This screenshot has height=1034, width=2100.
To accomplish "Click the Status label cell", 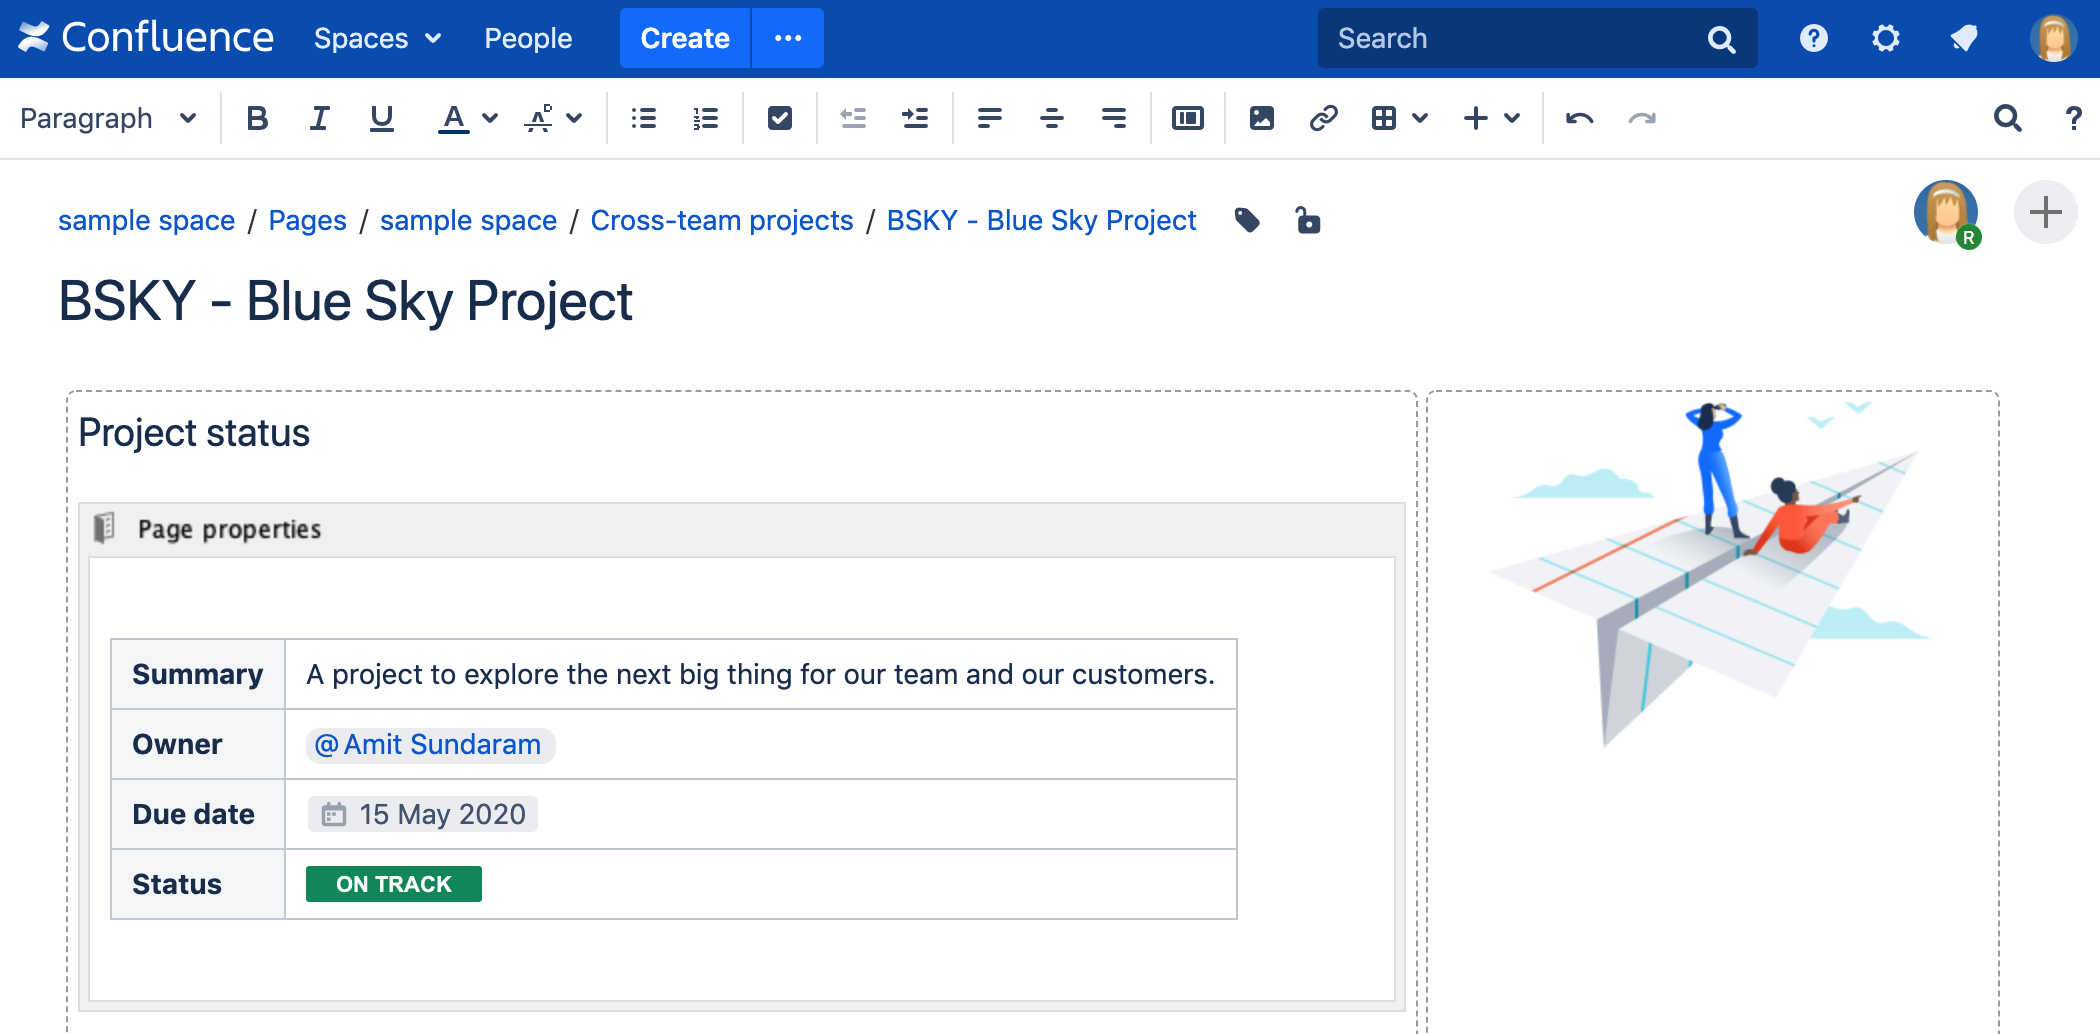I will pyautogui.click(x=198, y=885).
